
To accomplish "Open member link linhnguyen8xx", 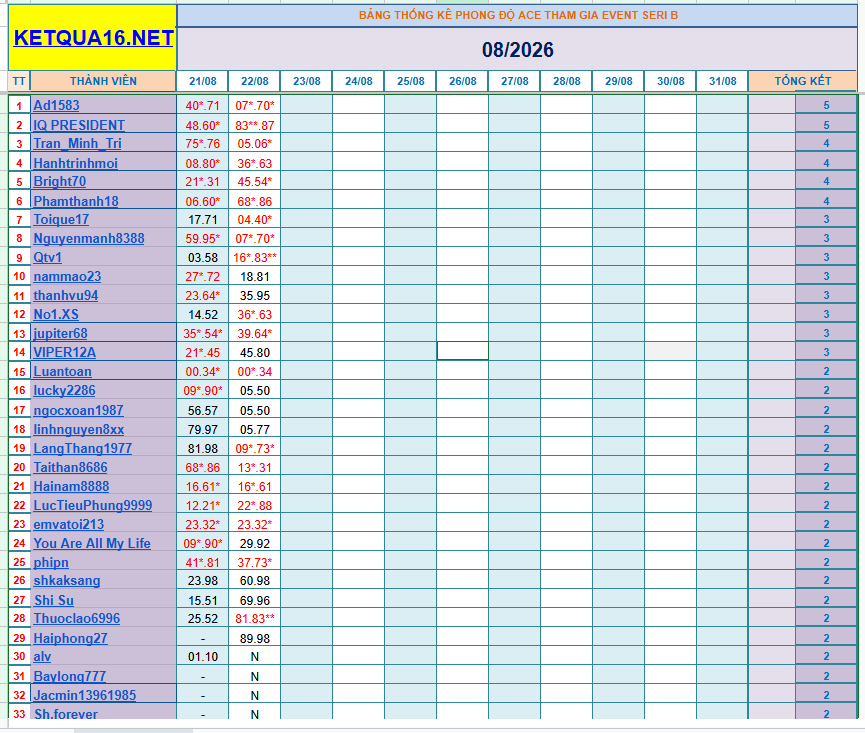I will click(x=78, y=429).
